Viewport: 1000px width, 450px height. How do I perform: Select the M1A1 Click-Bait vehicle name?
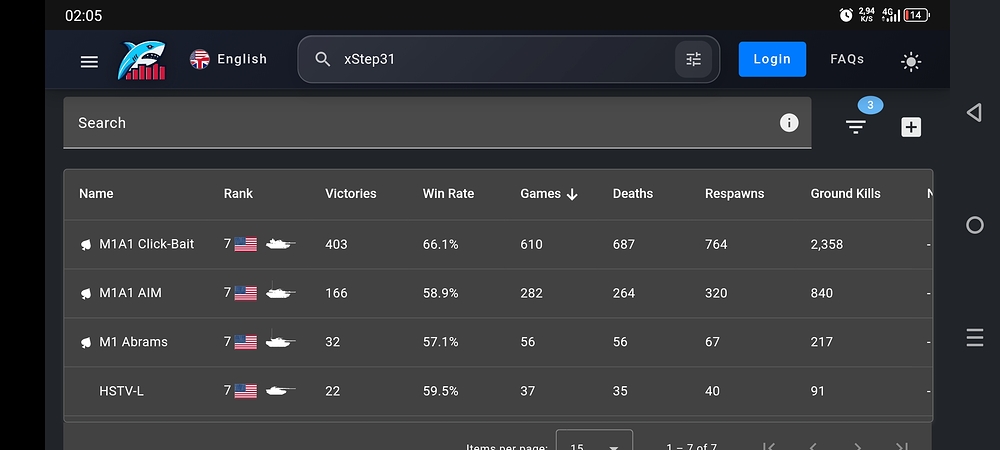[147, 244]
